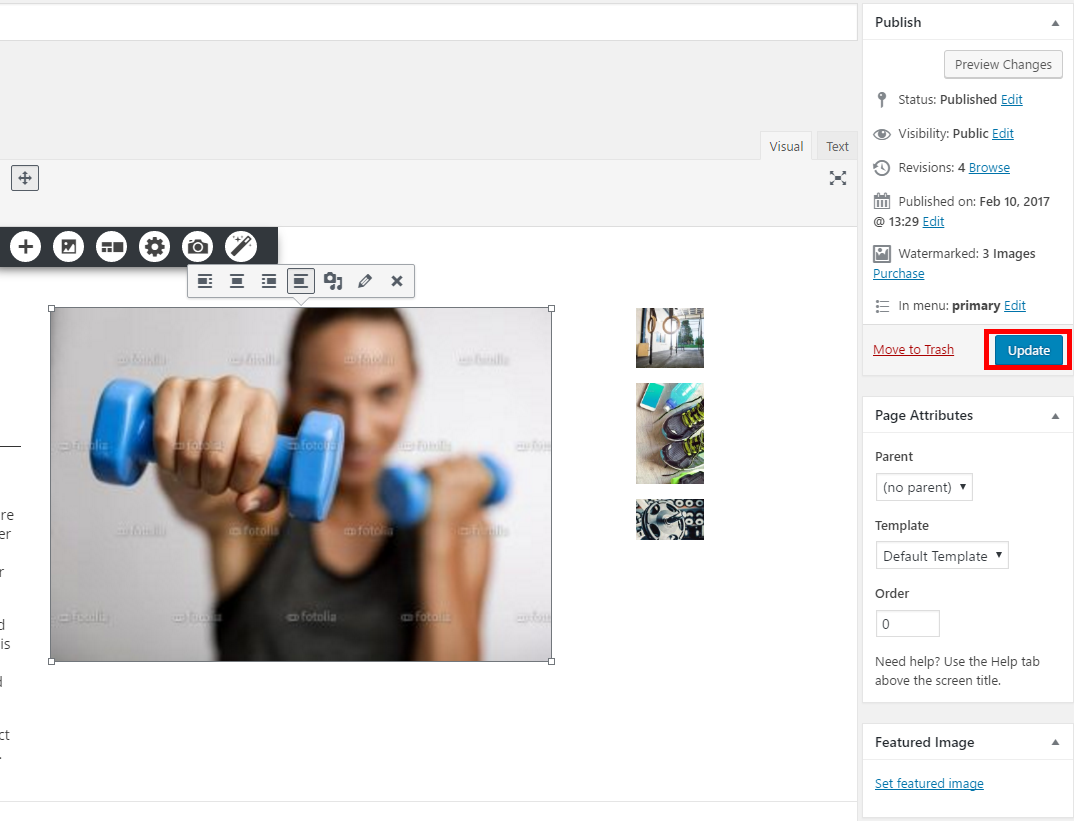
Task: Toggle distraction-free writing mode
Action: click(838, 178)
